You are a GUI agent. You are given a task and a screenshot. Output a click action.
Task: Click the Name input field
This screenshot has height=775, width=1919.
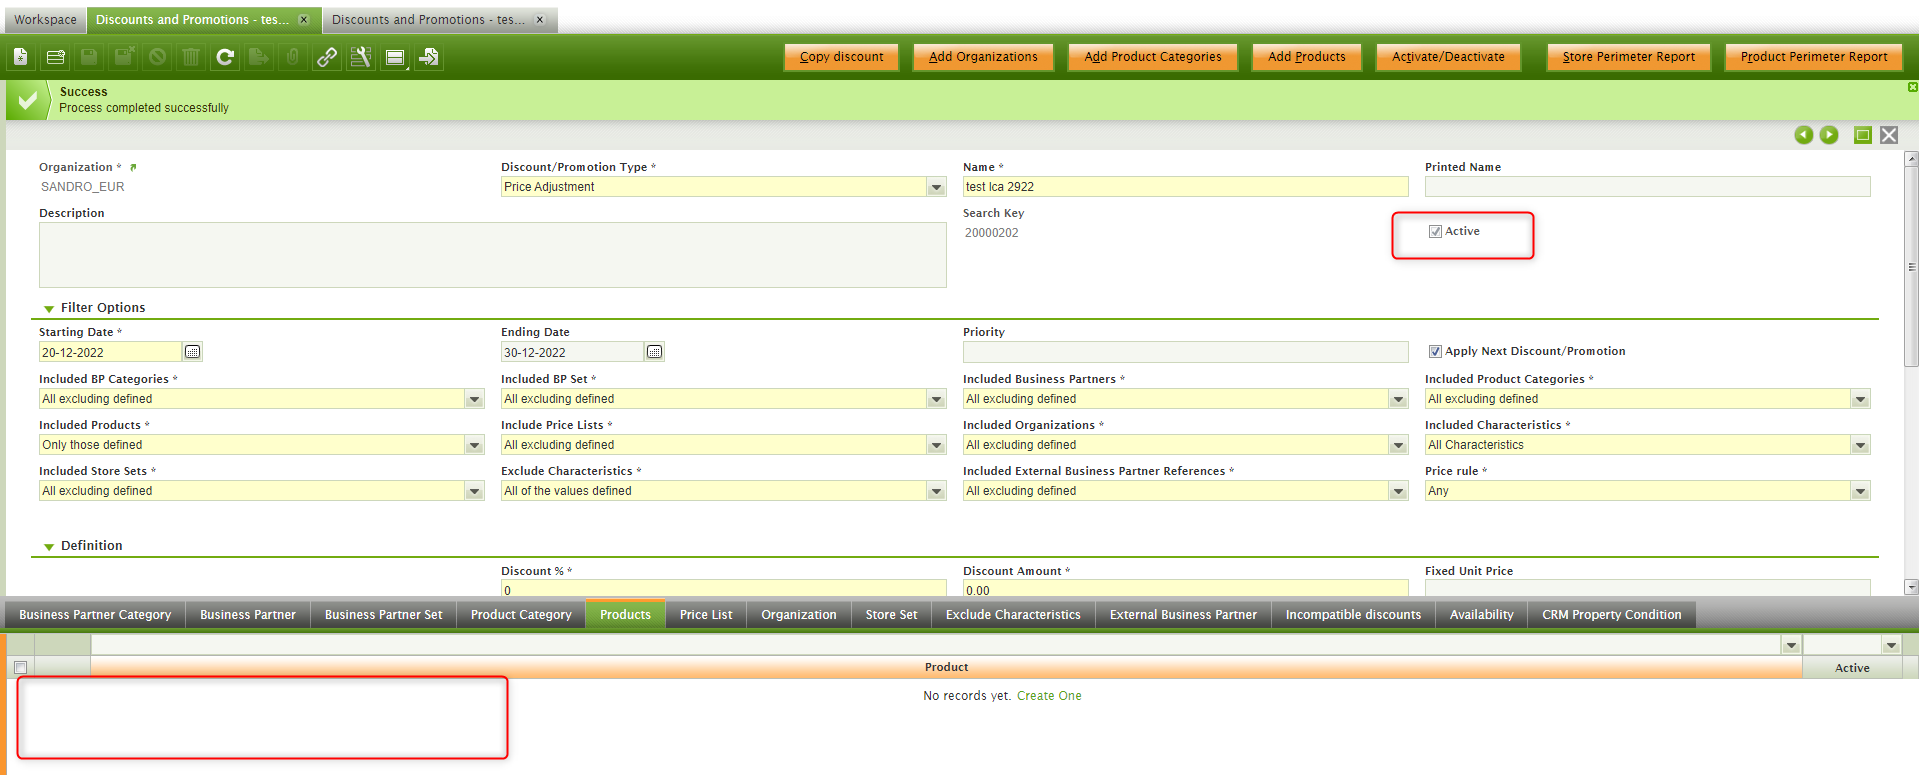(1184, 187)
